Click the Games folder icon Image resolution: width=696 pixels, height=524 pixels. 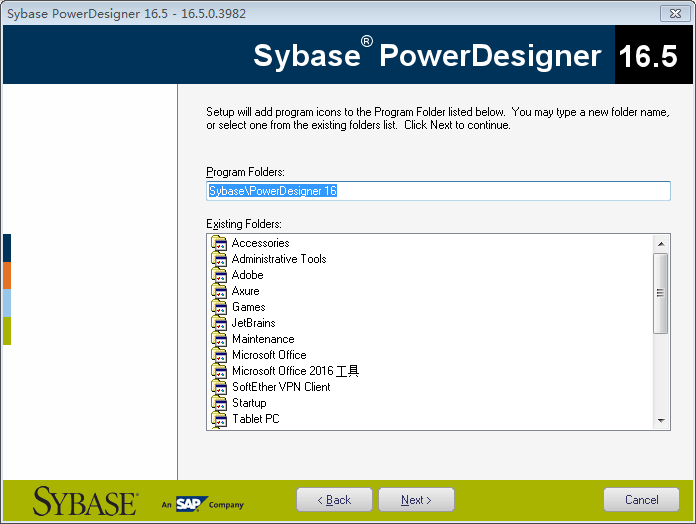point(219,307)
